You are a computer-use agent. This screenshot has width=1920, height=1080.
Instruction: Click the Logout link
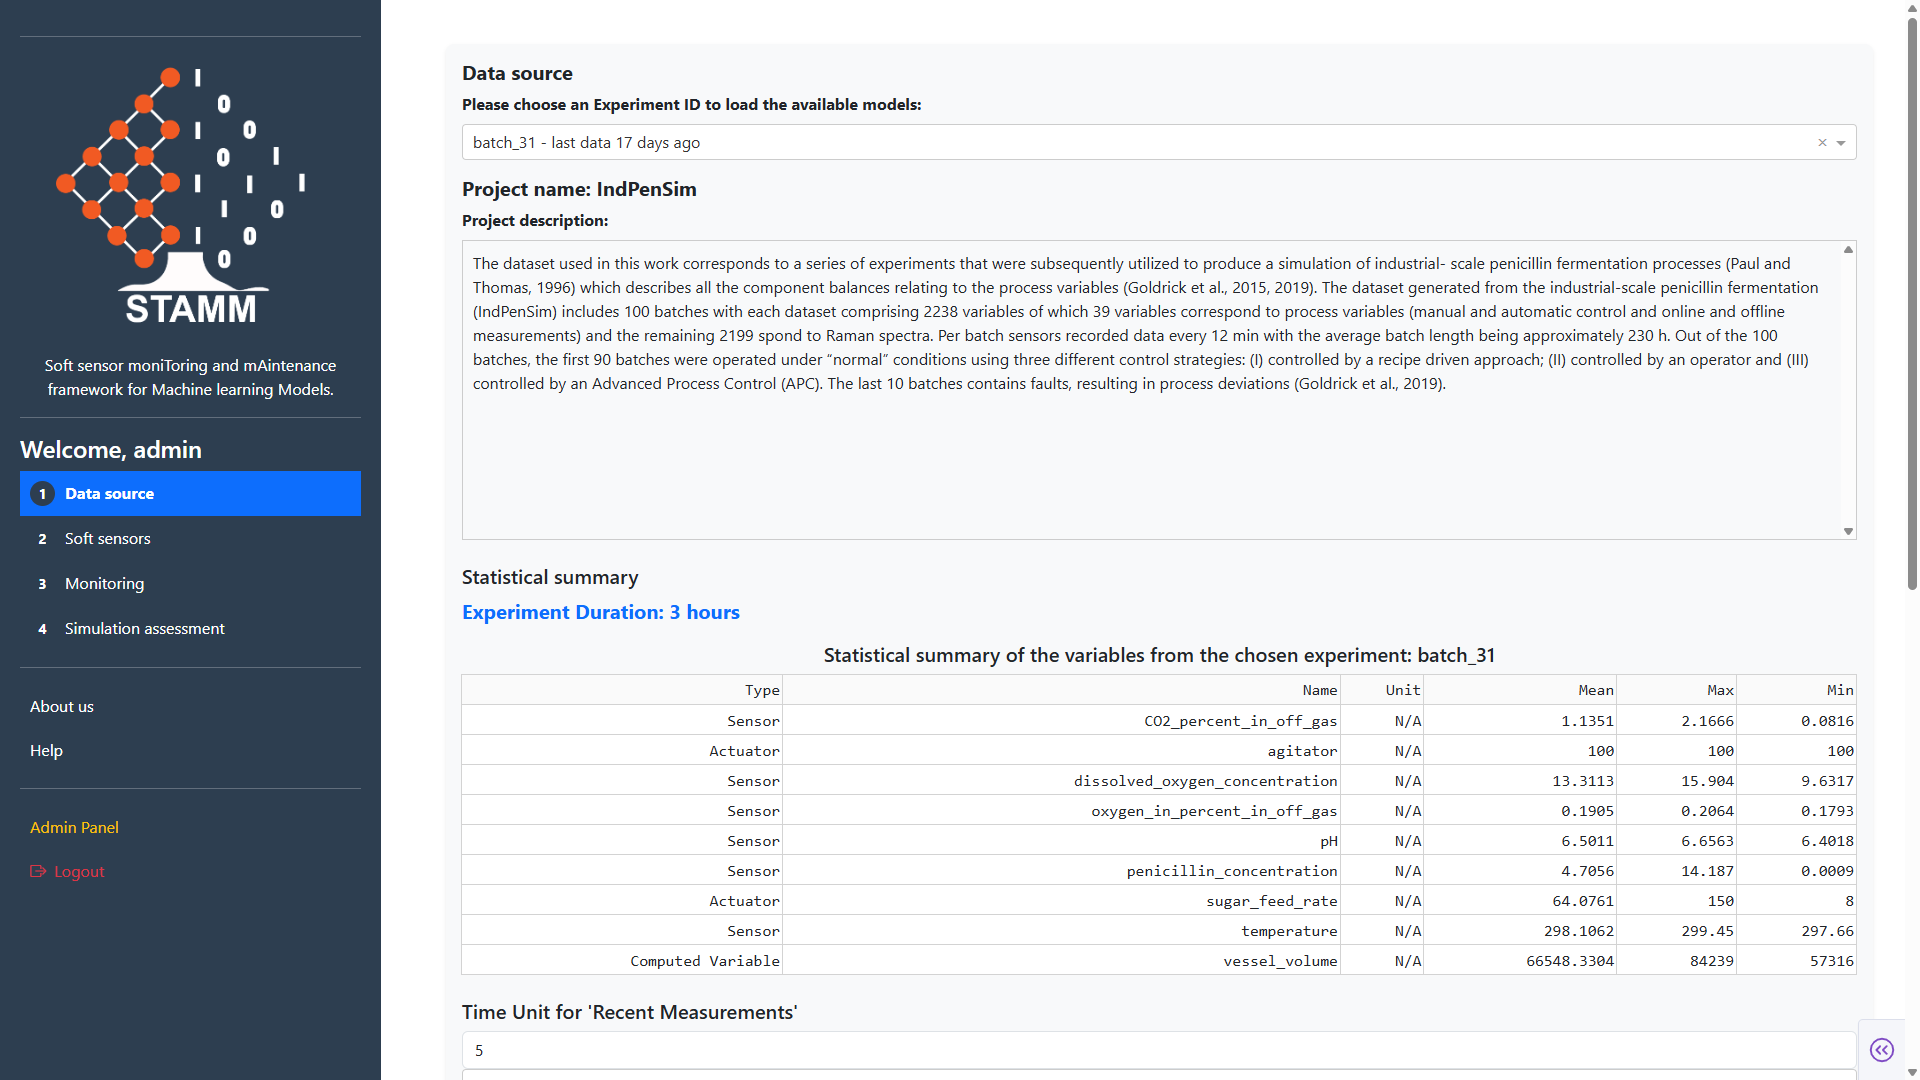click(79, 872)
